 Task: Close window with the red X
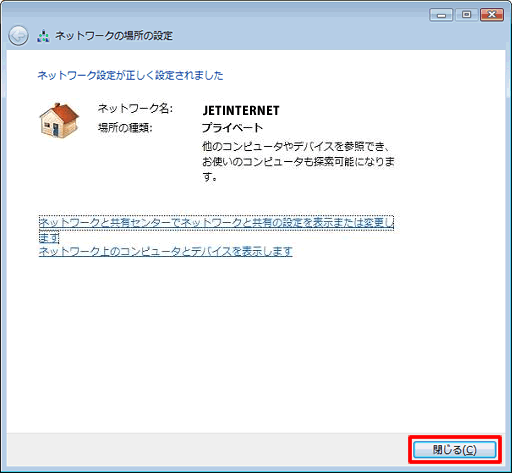(492, 15)
